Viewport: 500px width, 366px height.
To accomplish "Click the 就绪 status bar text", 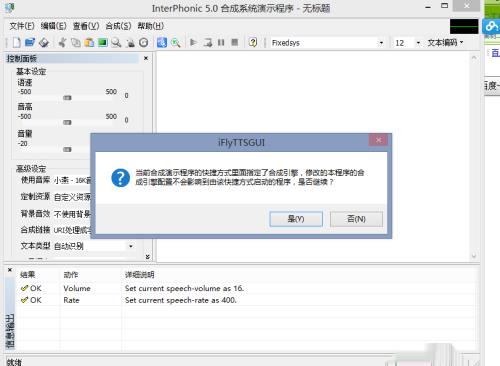I will pos(14,362).
